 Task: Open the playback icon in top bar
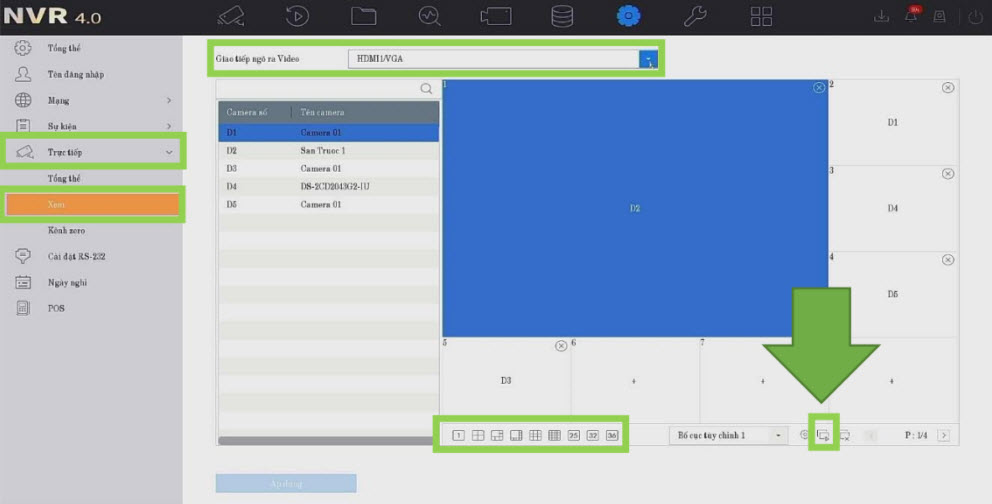pyautogui.click(x=297, y=16)
